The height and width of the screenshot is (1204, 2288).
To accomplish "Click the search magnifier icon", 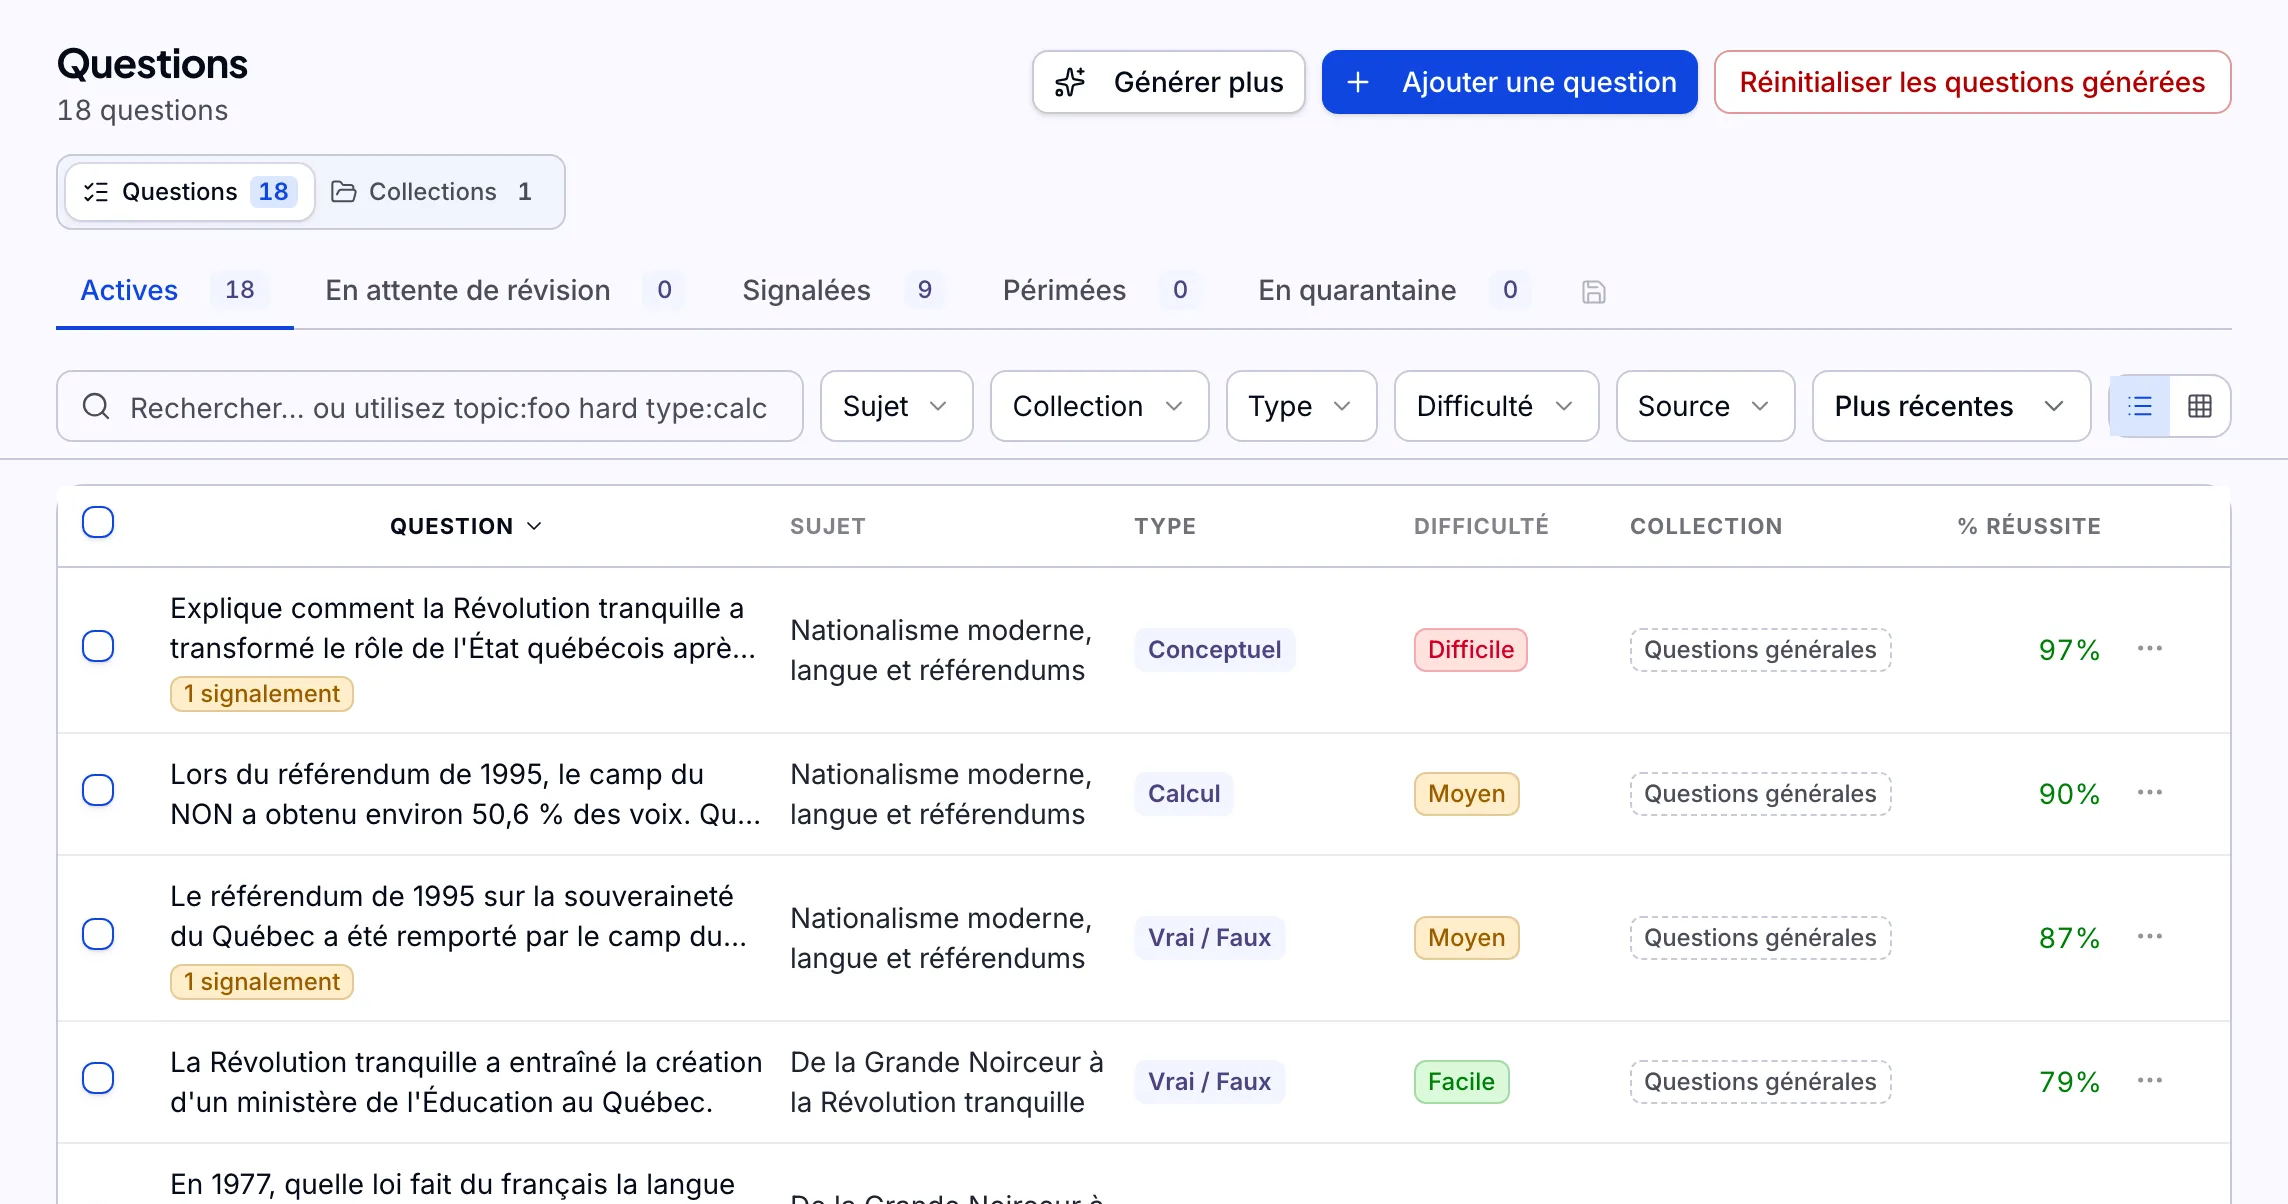I will [96, 406].
